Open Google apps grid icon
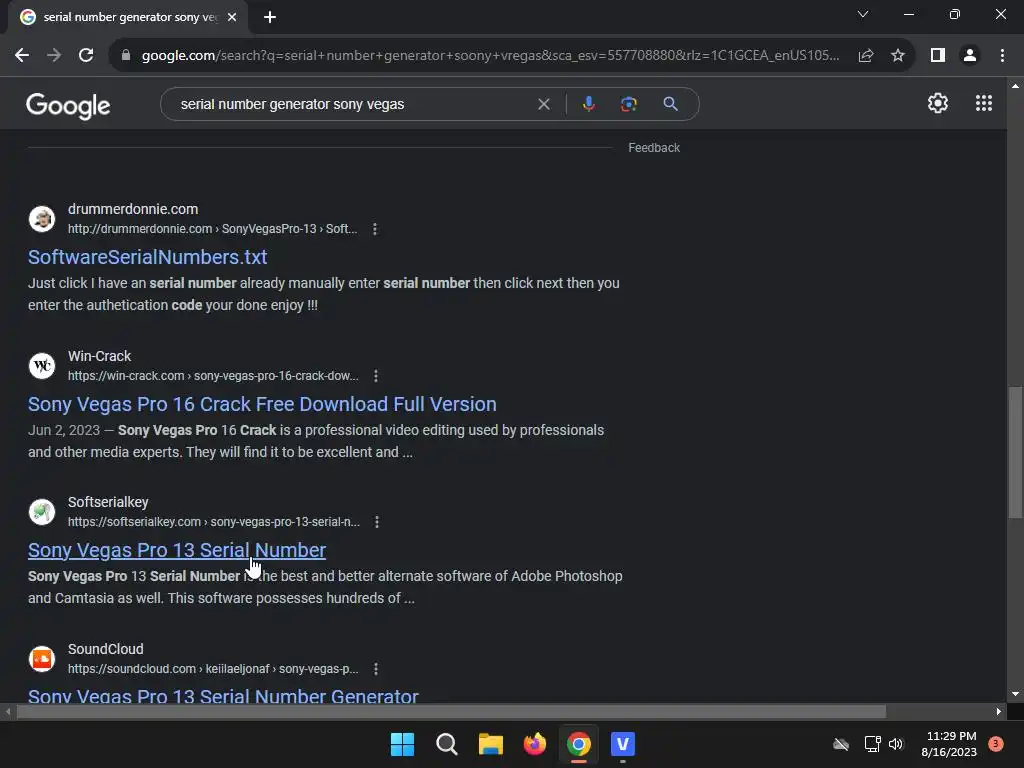The height and width of the screenshot is (768, 1024). [x=984, y=103]
